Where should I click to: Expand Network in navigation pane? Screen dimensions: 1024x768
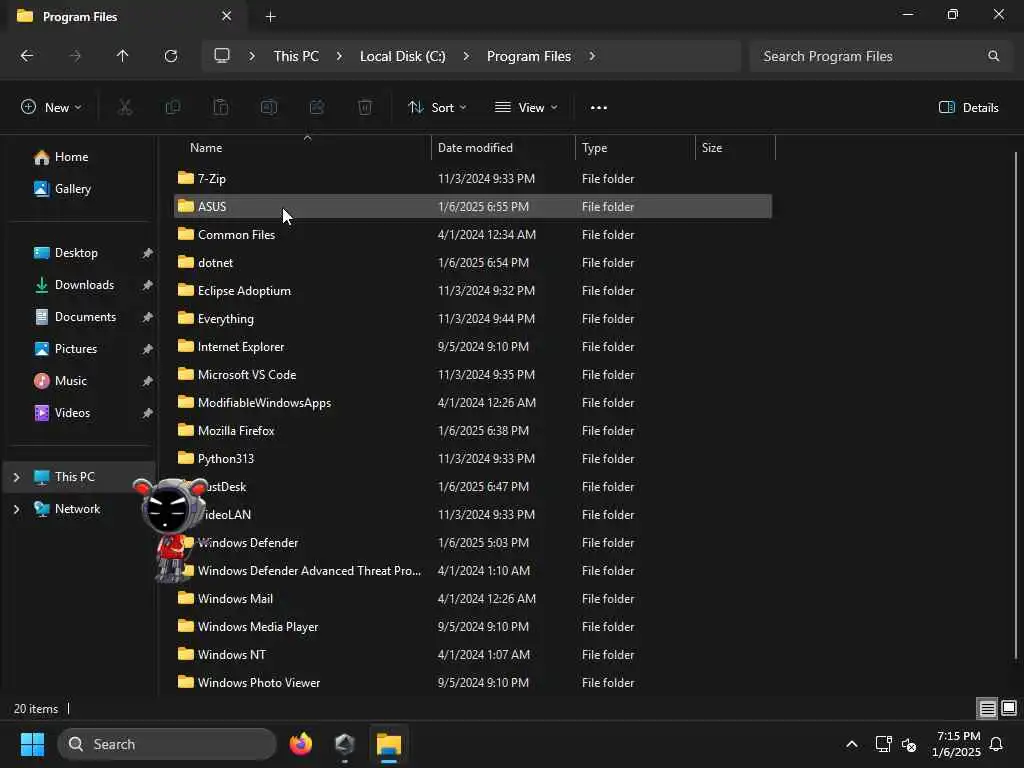pos(16,509)
